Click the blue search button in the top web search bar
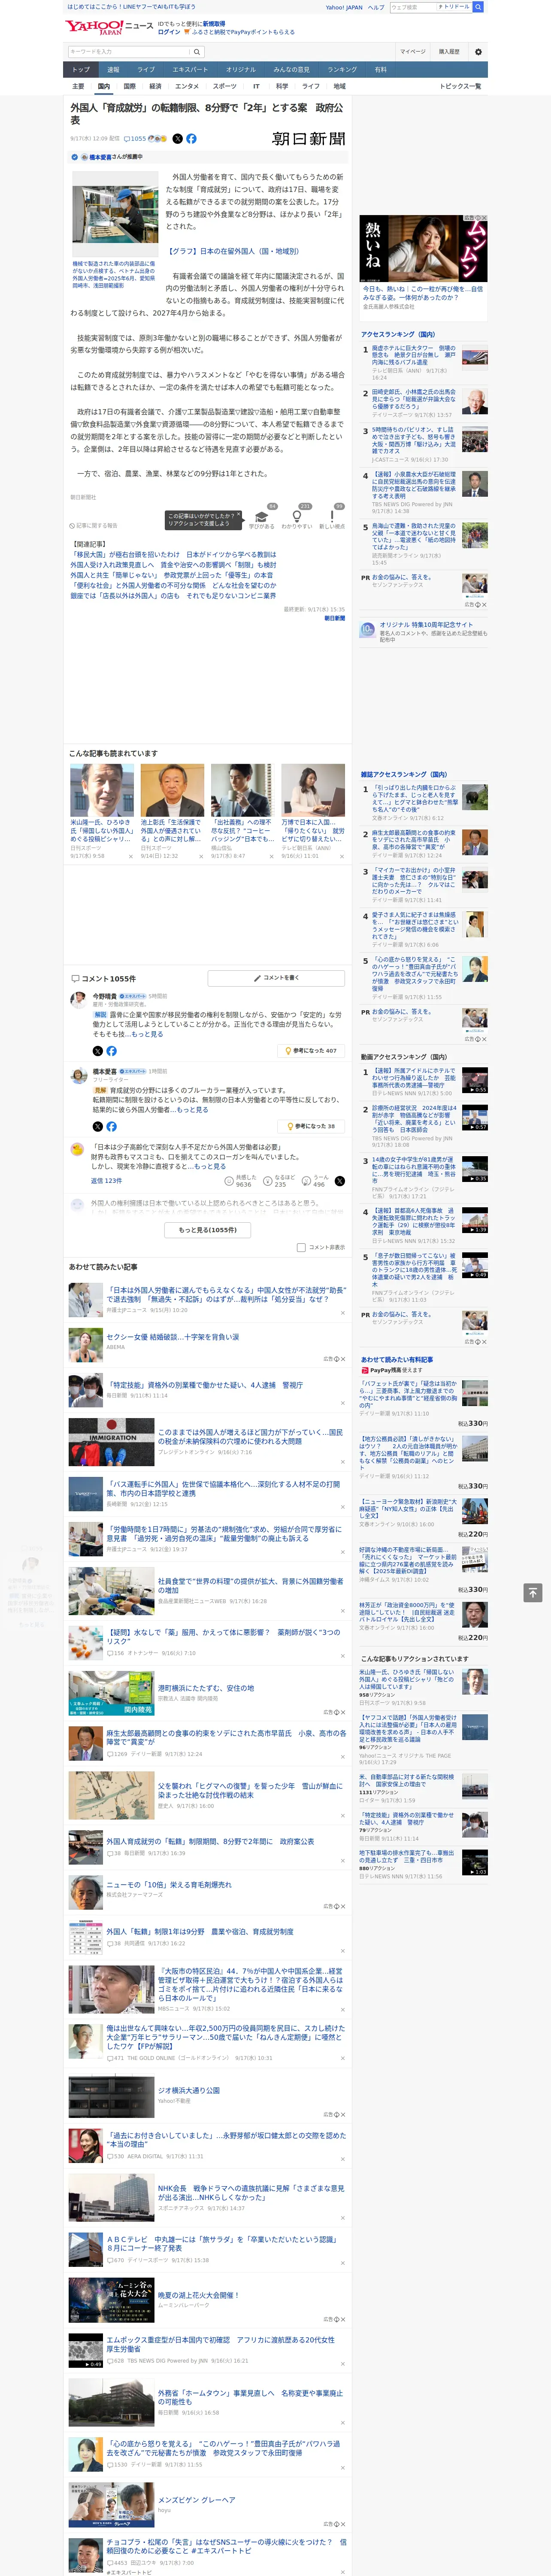551x2576 pixels. pos(478,7)
